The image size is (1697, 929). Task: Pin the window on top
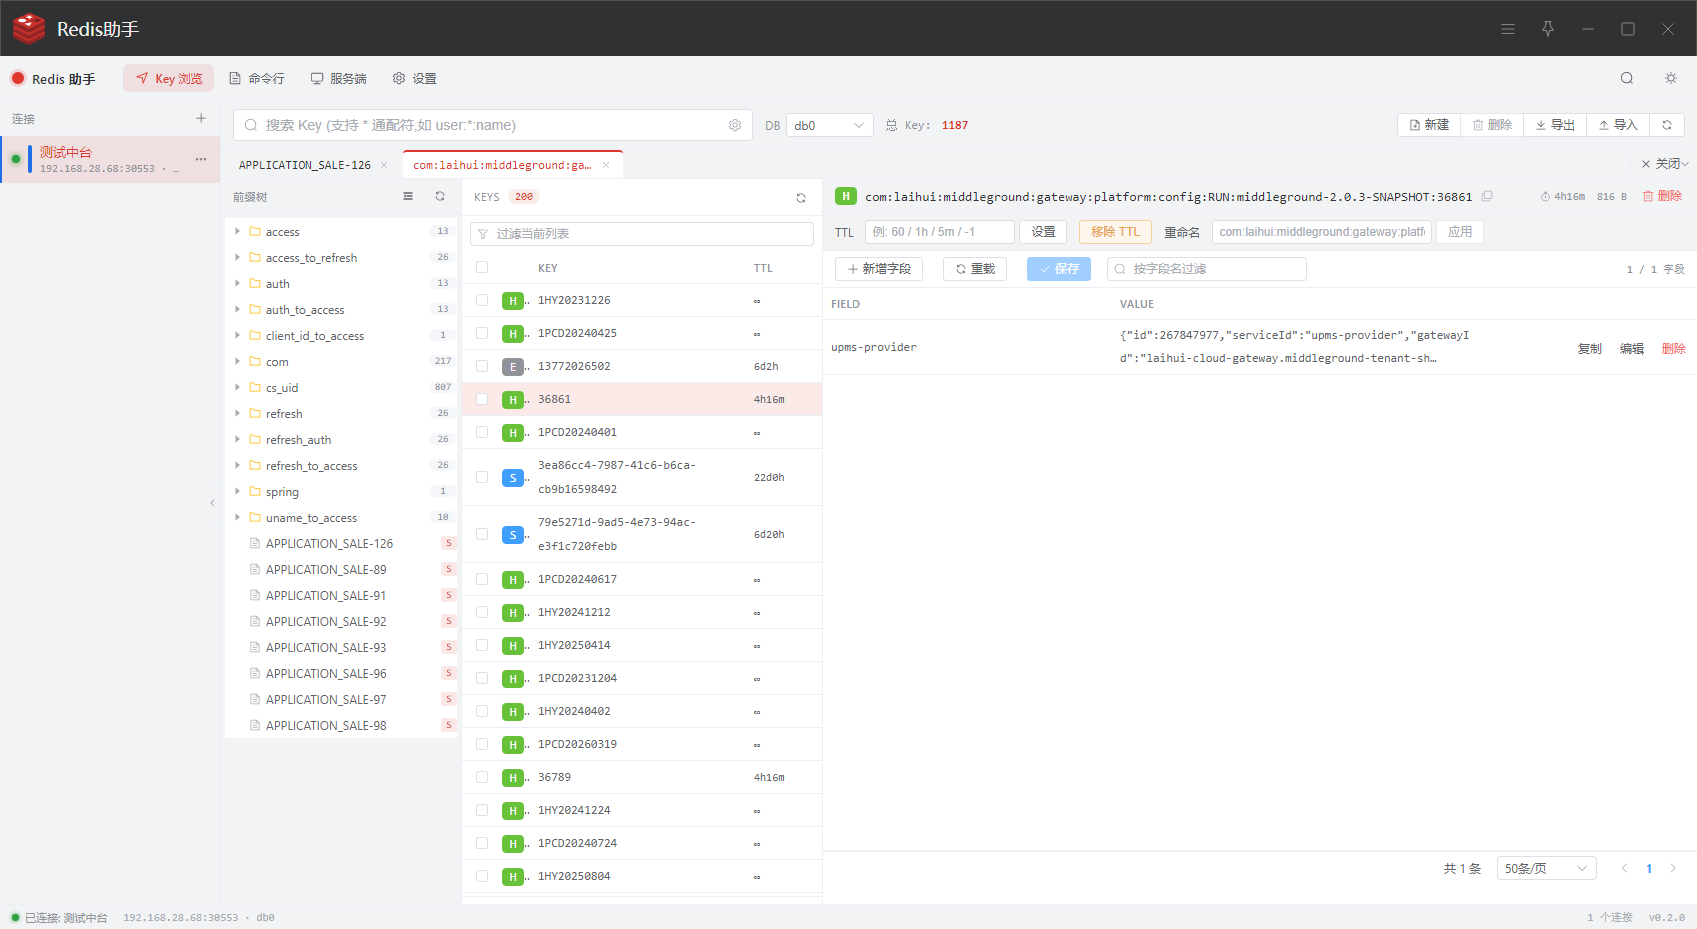point(1548,29)
